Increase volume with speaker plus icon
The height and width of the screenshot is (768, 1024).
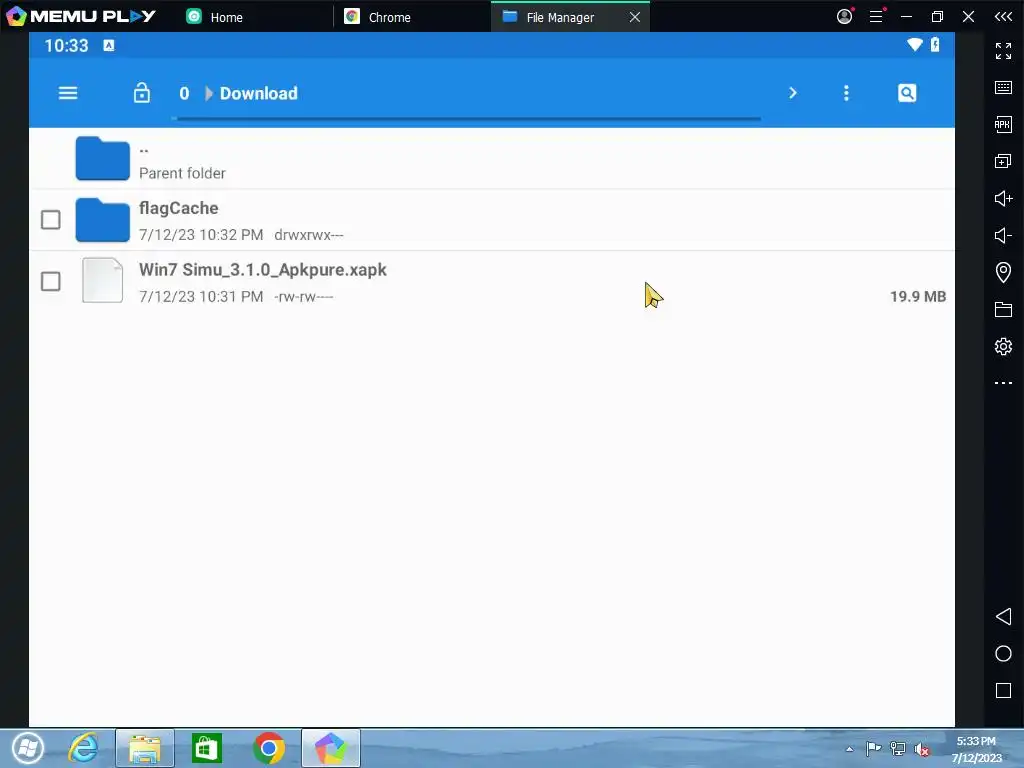pos(1003,199)
